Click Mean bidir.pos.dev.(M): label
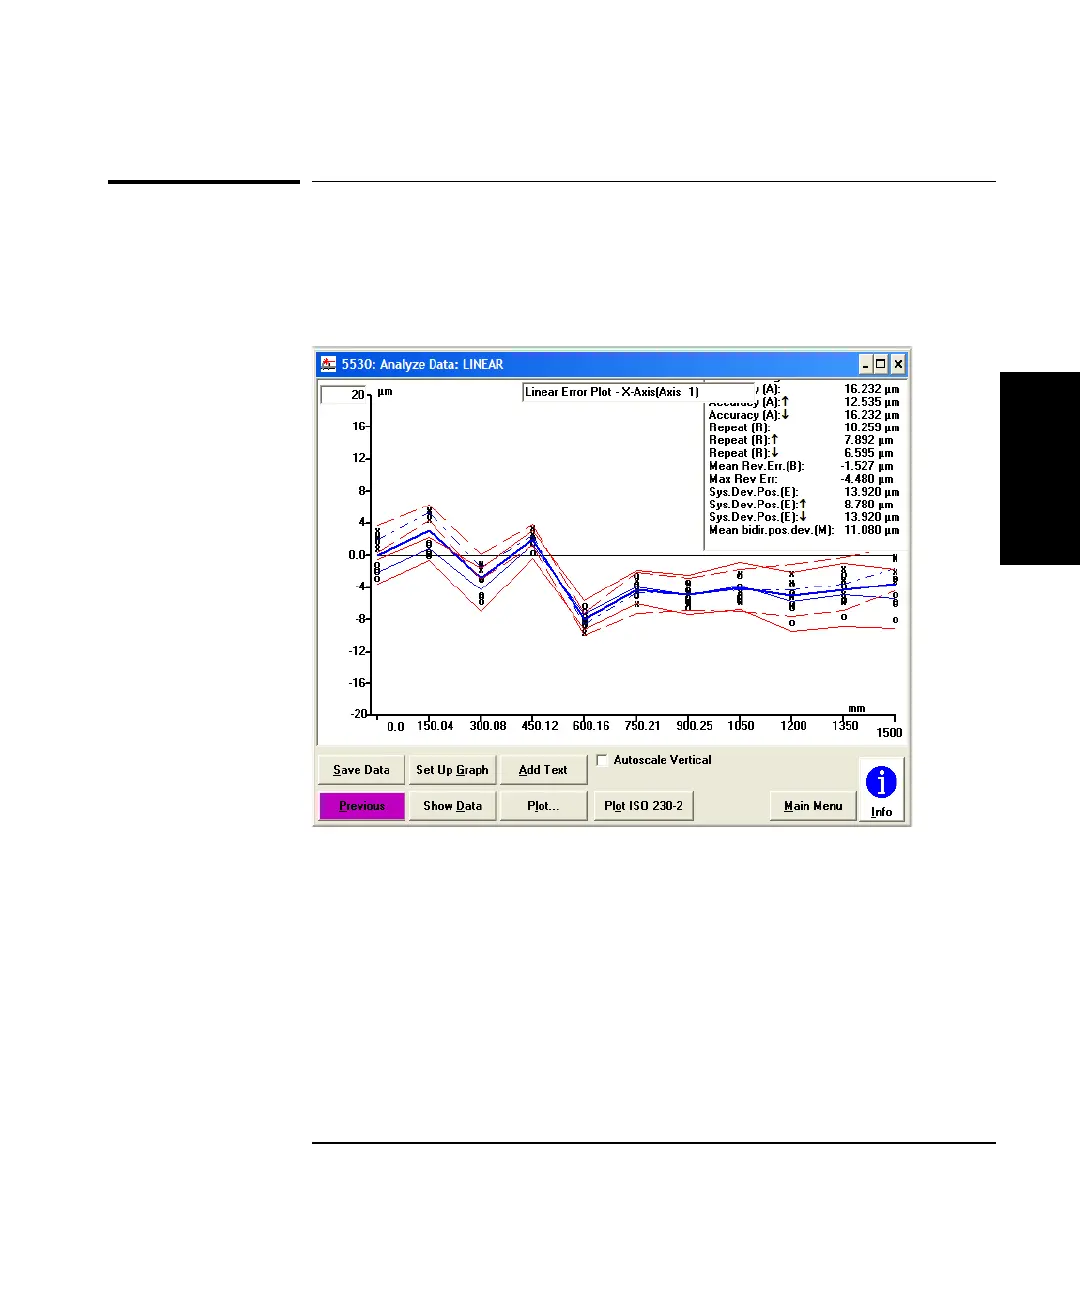 click(771, 530)
